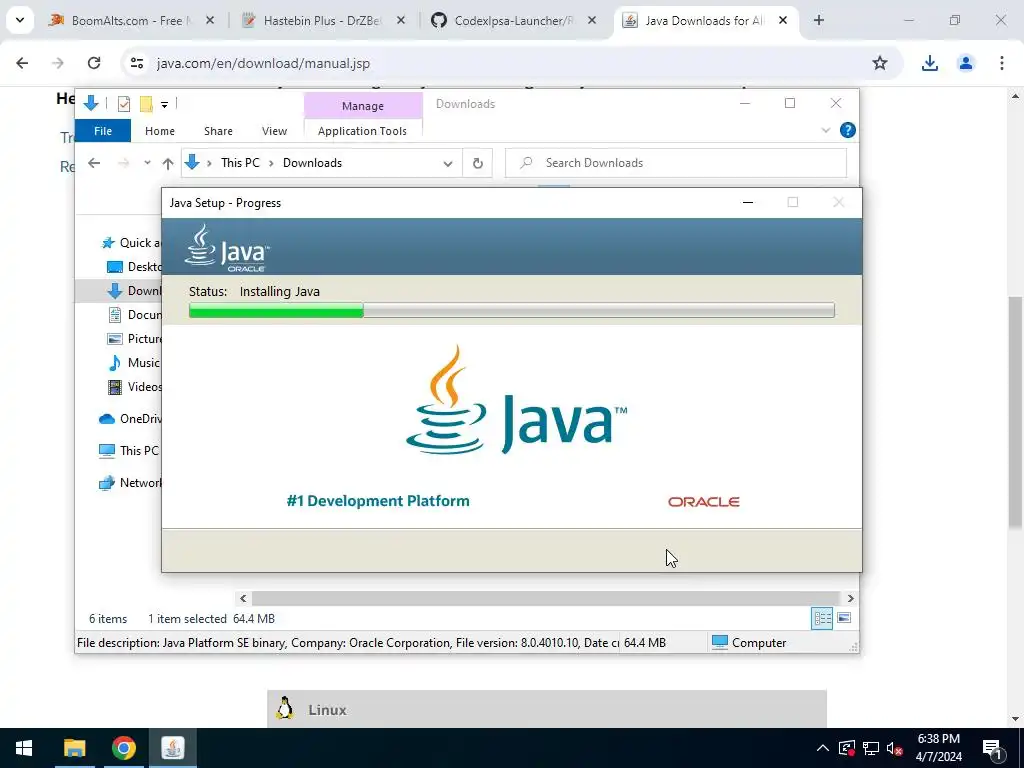Open Explorer Help question mark
This screenshot has width=1024, height=768.
(x=848, y=131)
